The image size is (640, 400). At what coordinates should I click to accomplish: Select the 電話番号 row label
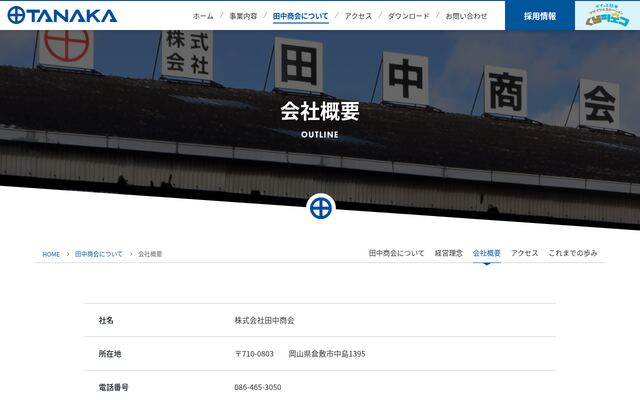pos(113,387)
